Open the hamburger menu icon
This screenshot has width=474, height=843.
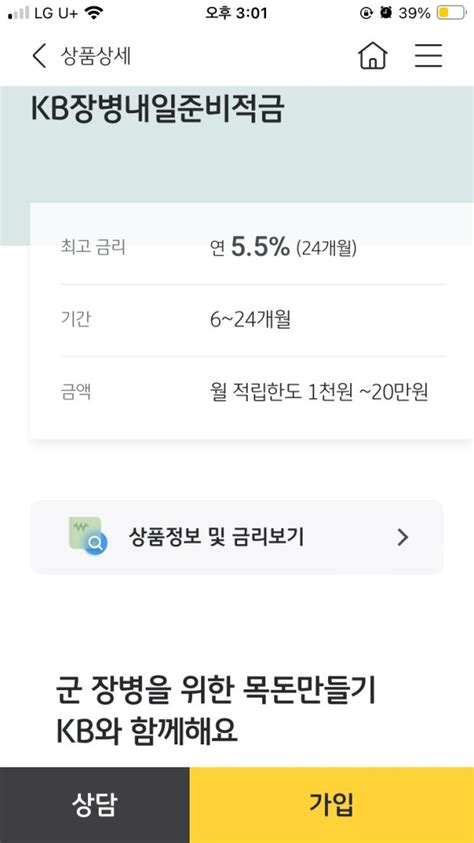(428, 55)
